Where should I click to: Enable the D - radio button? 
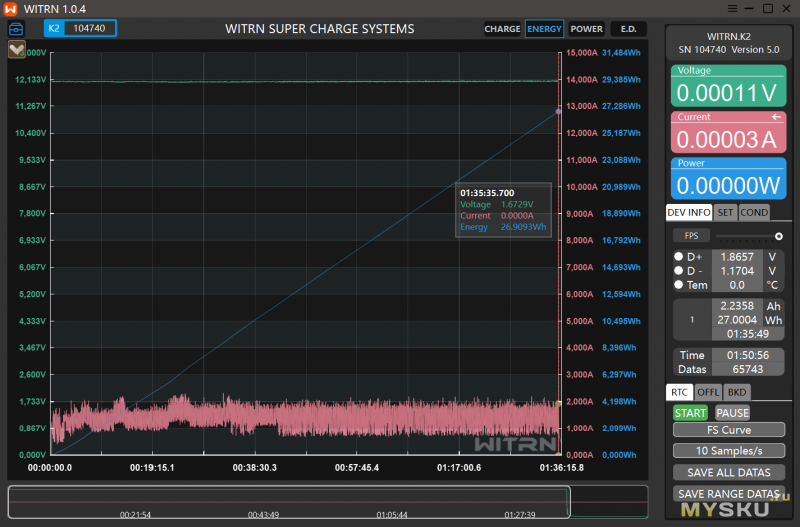[678, 271]
